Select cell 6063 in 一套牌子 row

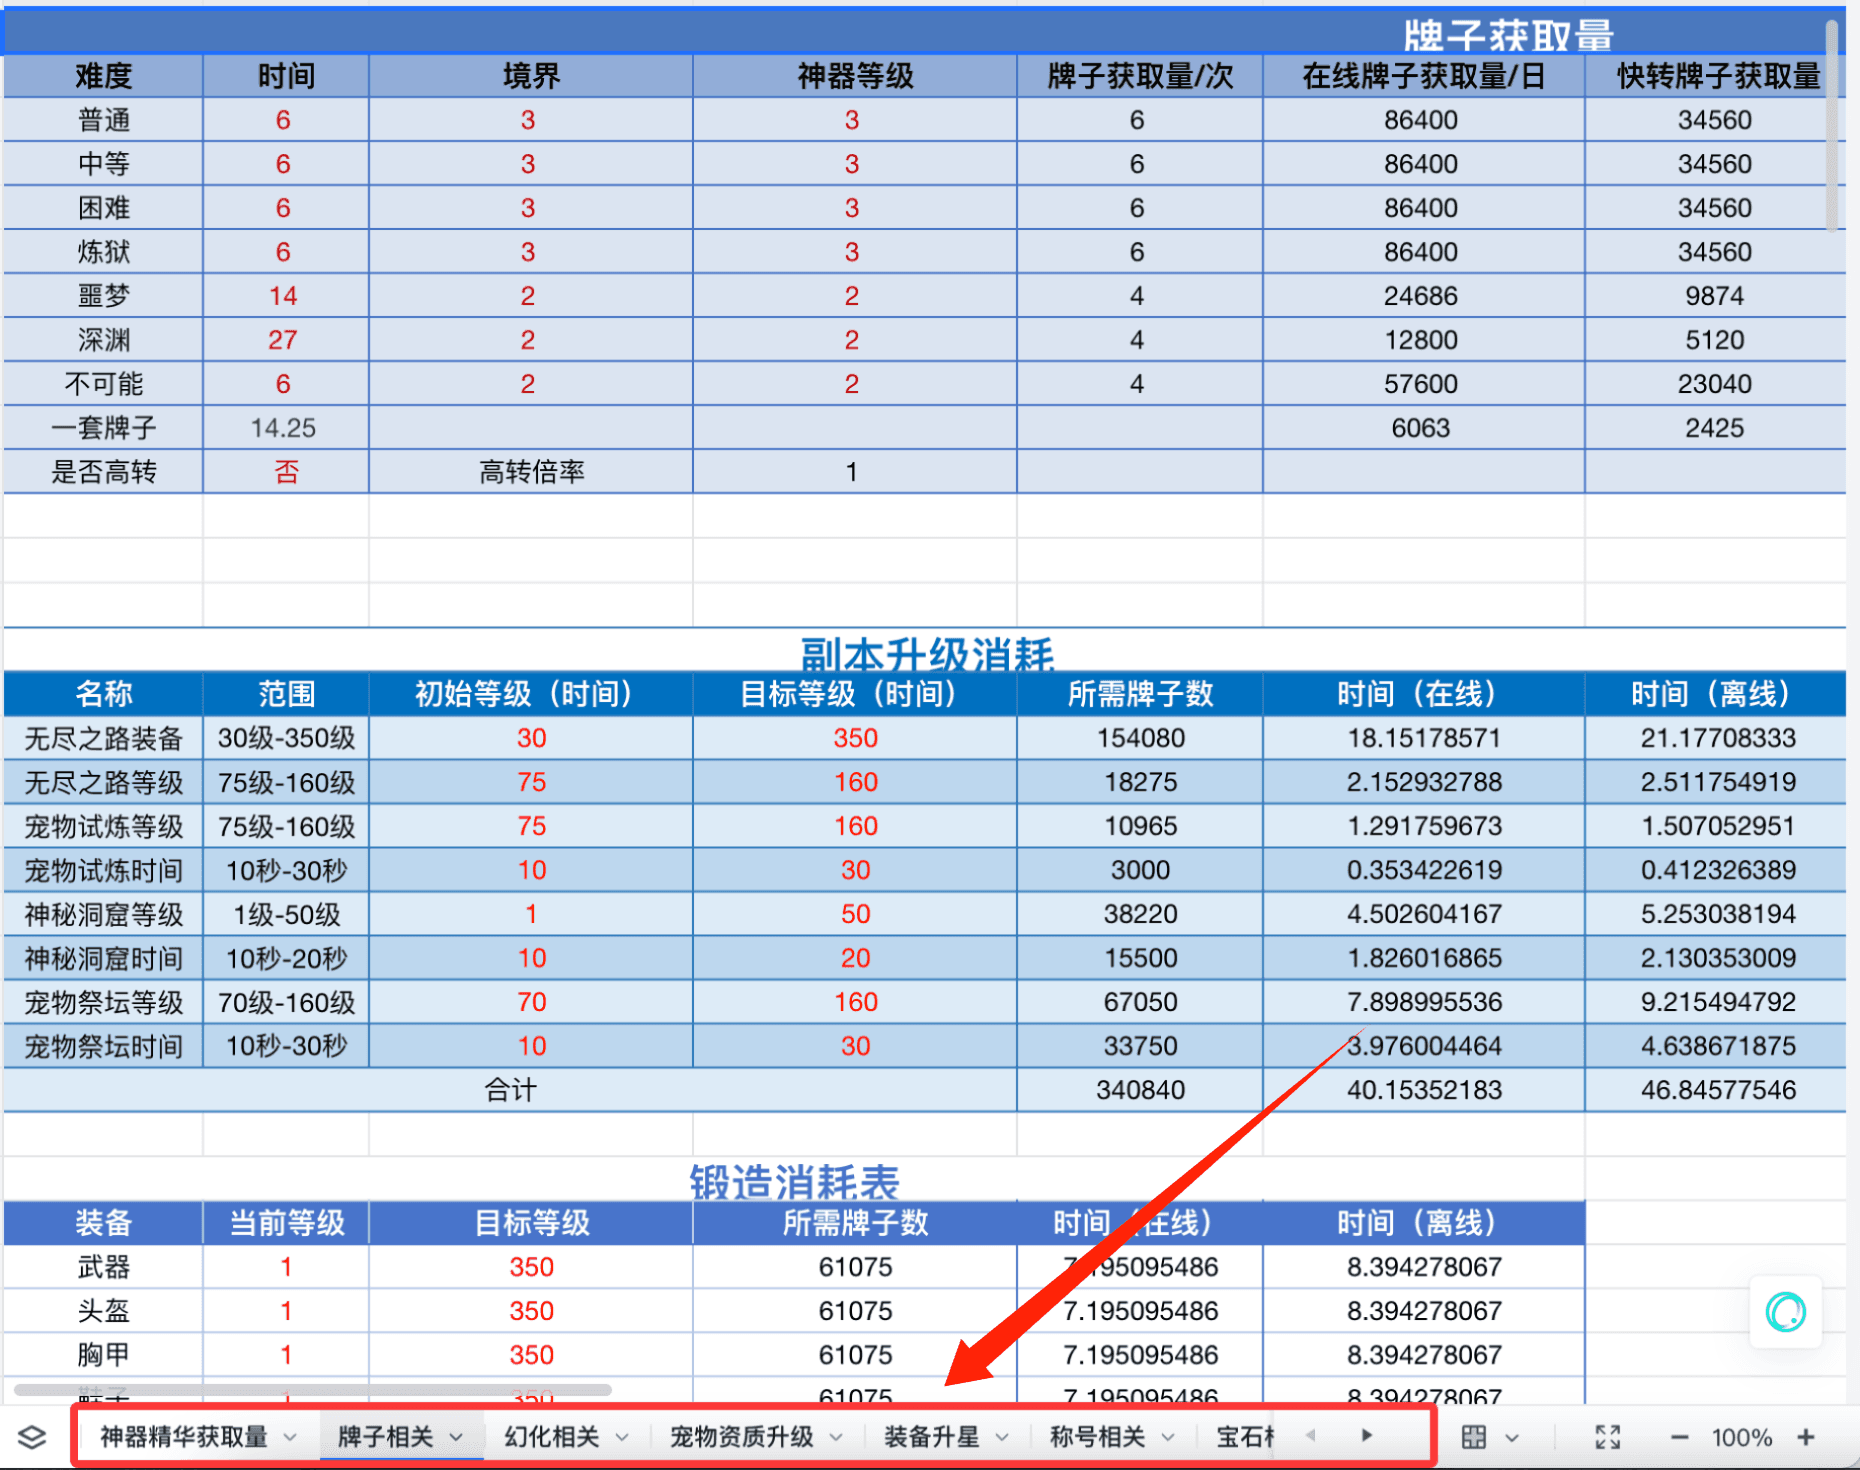(1424, 428)
